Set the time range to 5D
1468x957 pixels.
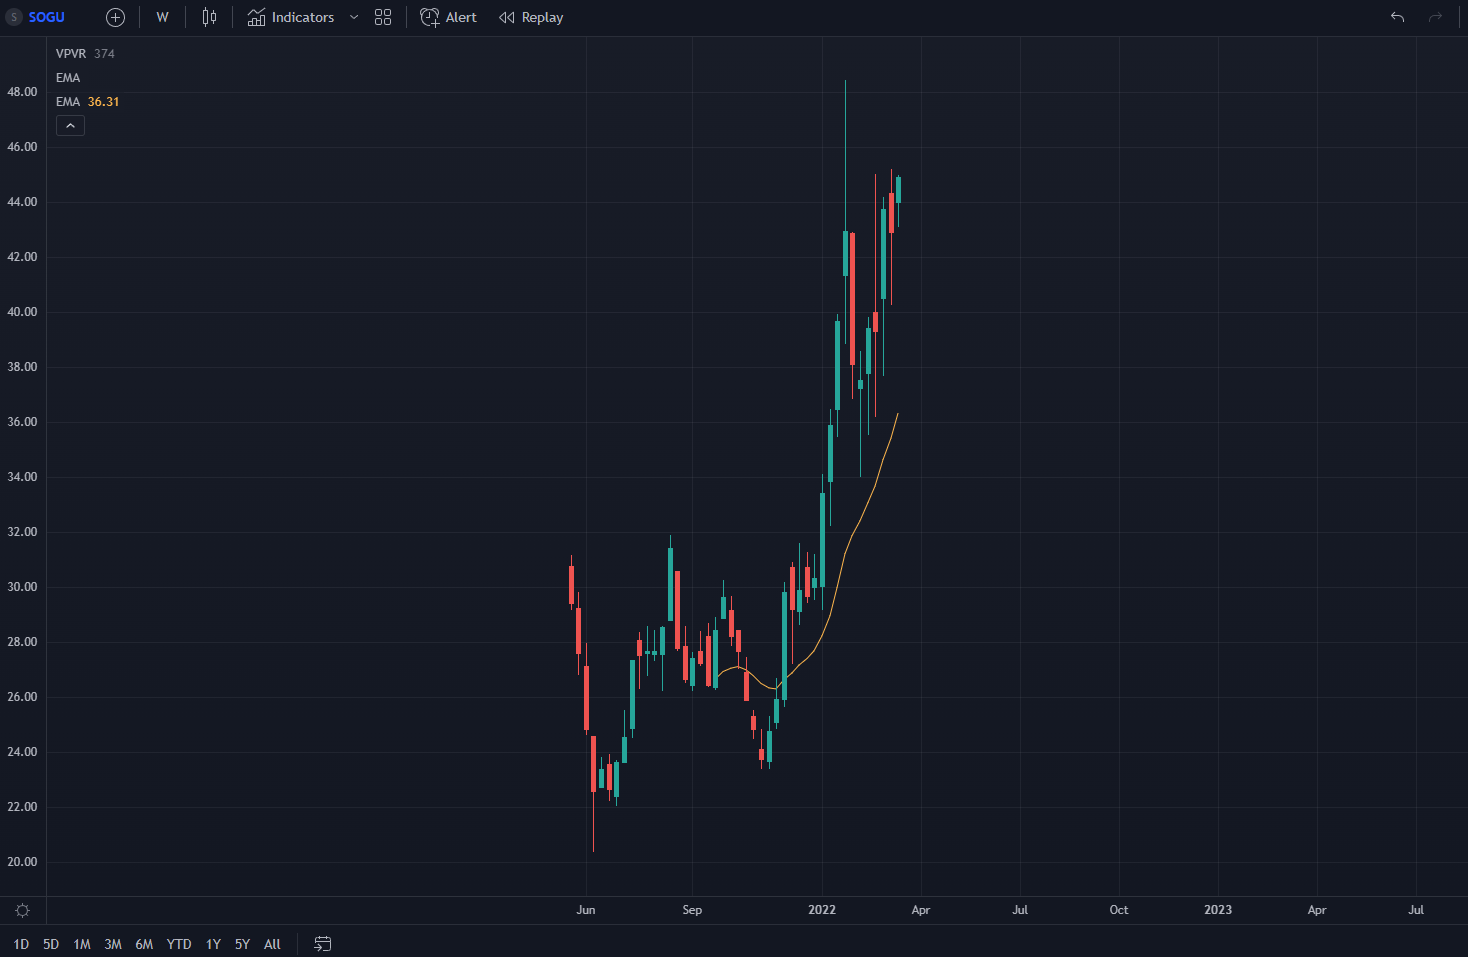tap(51, 944)
